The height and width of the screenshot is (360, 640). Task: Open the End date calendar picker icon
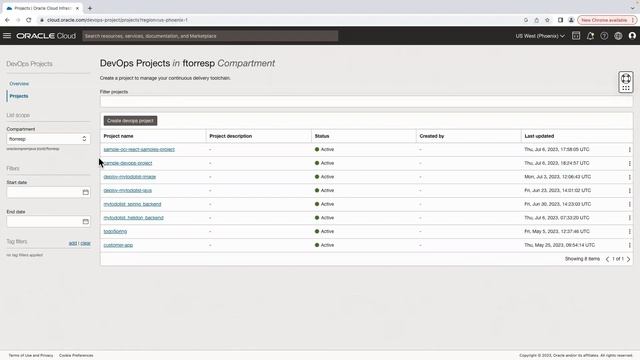click(x=85, y=222)
